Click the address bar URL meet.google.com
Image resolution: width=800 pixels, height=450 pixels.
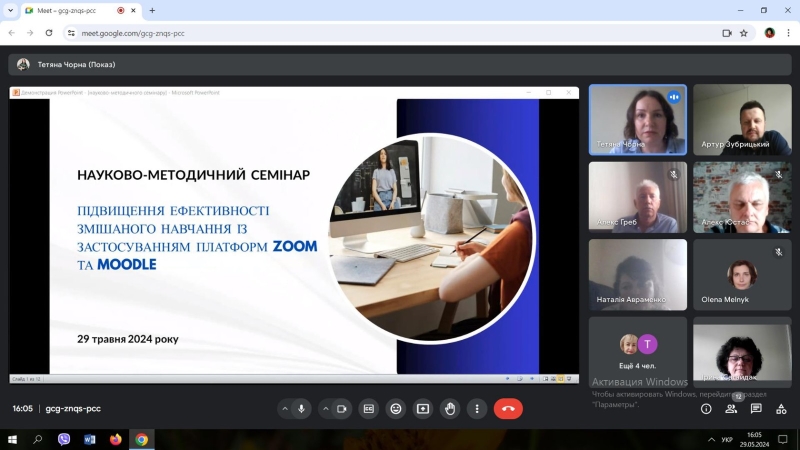tap(133, 33)
